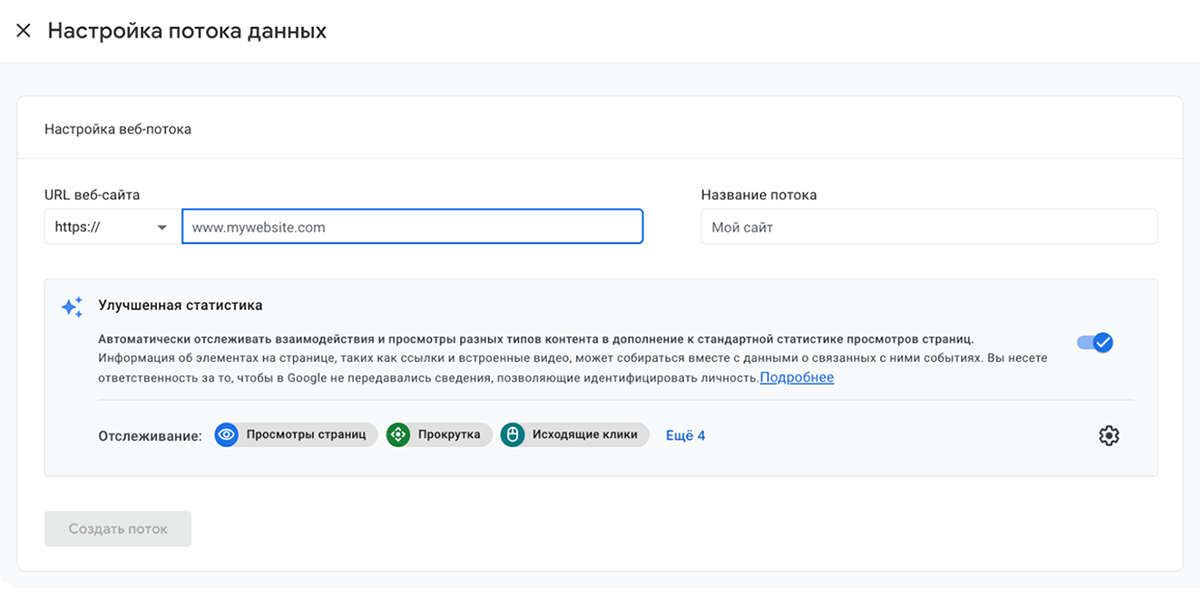Select the Прокрутка chip label
This screenshot has height=600, width=1200.
pos(449,435)
